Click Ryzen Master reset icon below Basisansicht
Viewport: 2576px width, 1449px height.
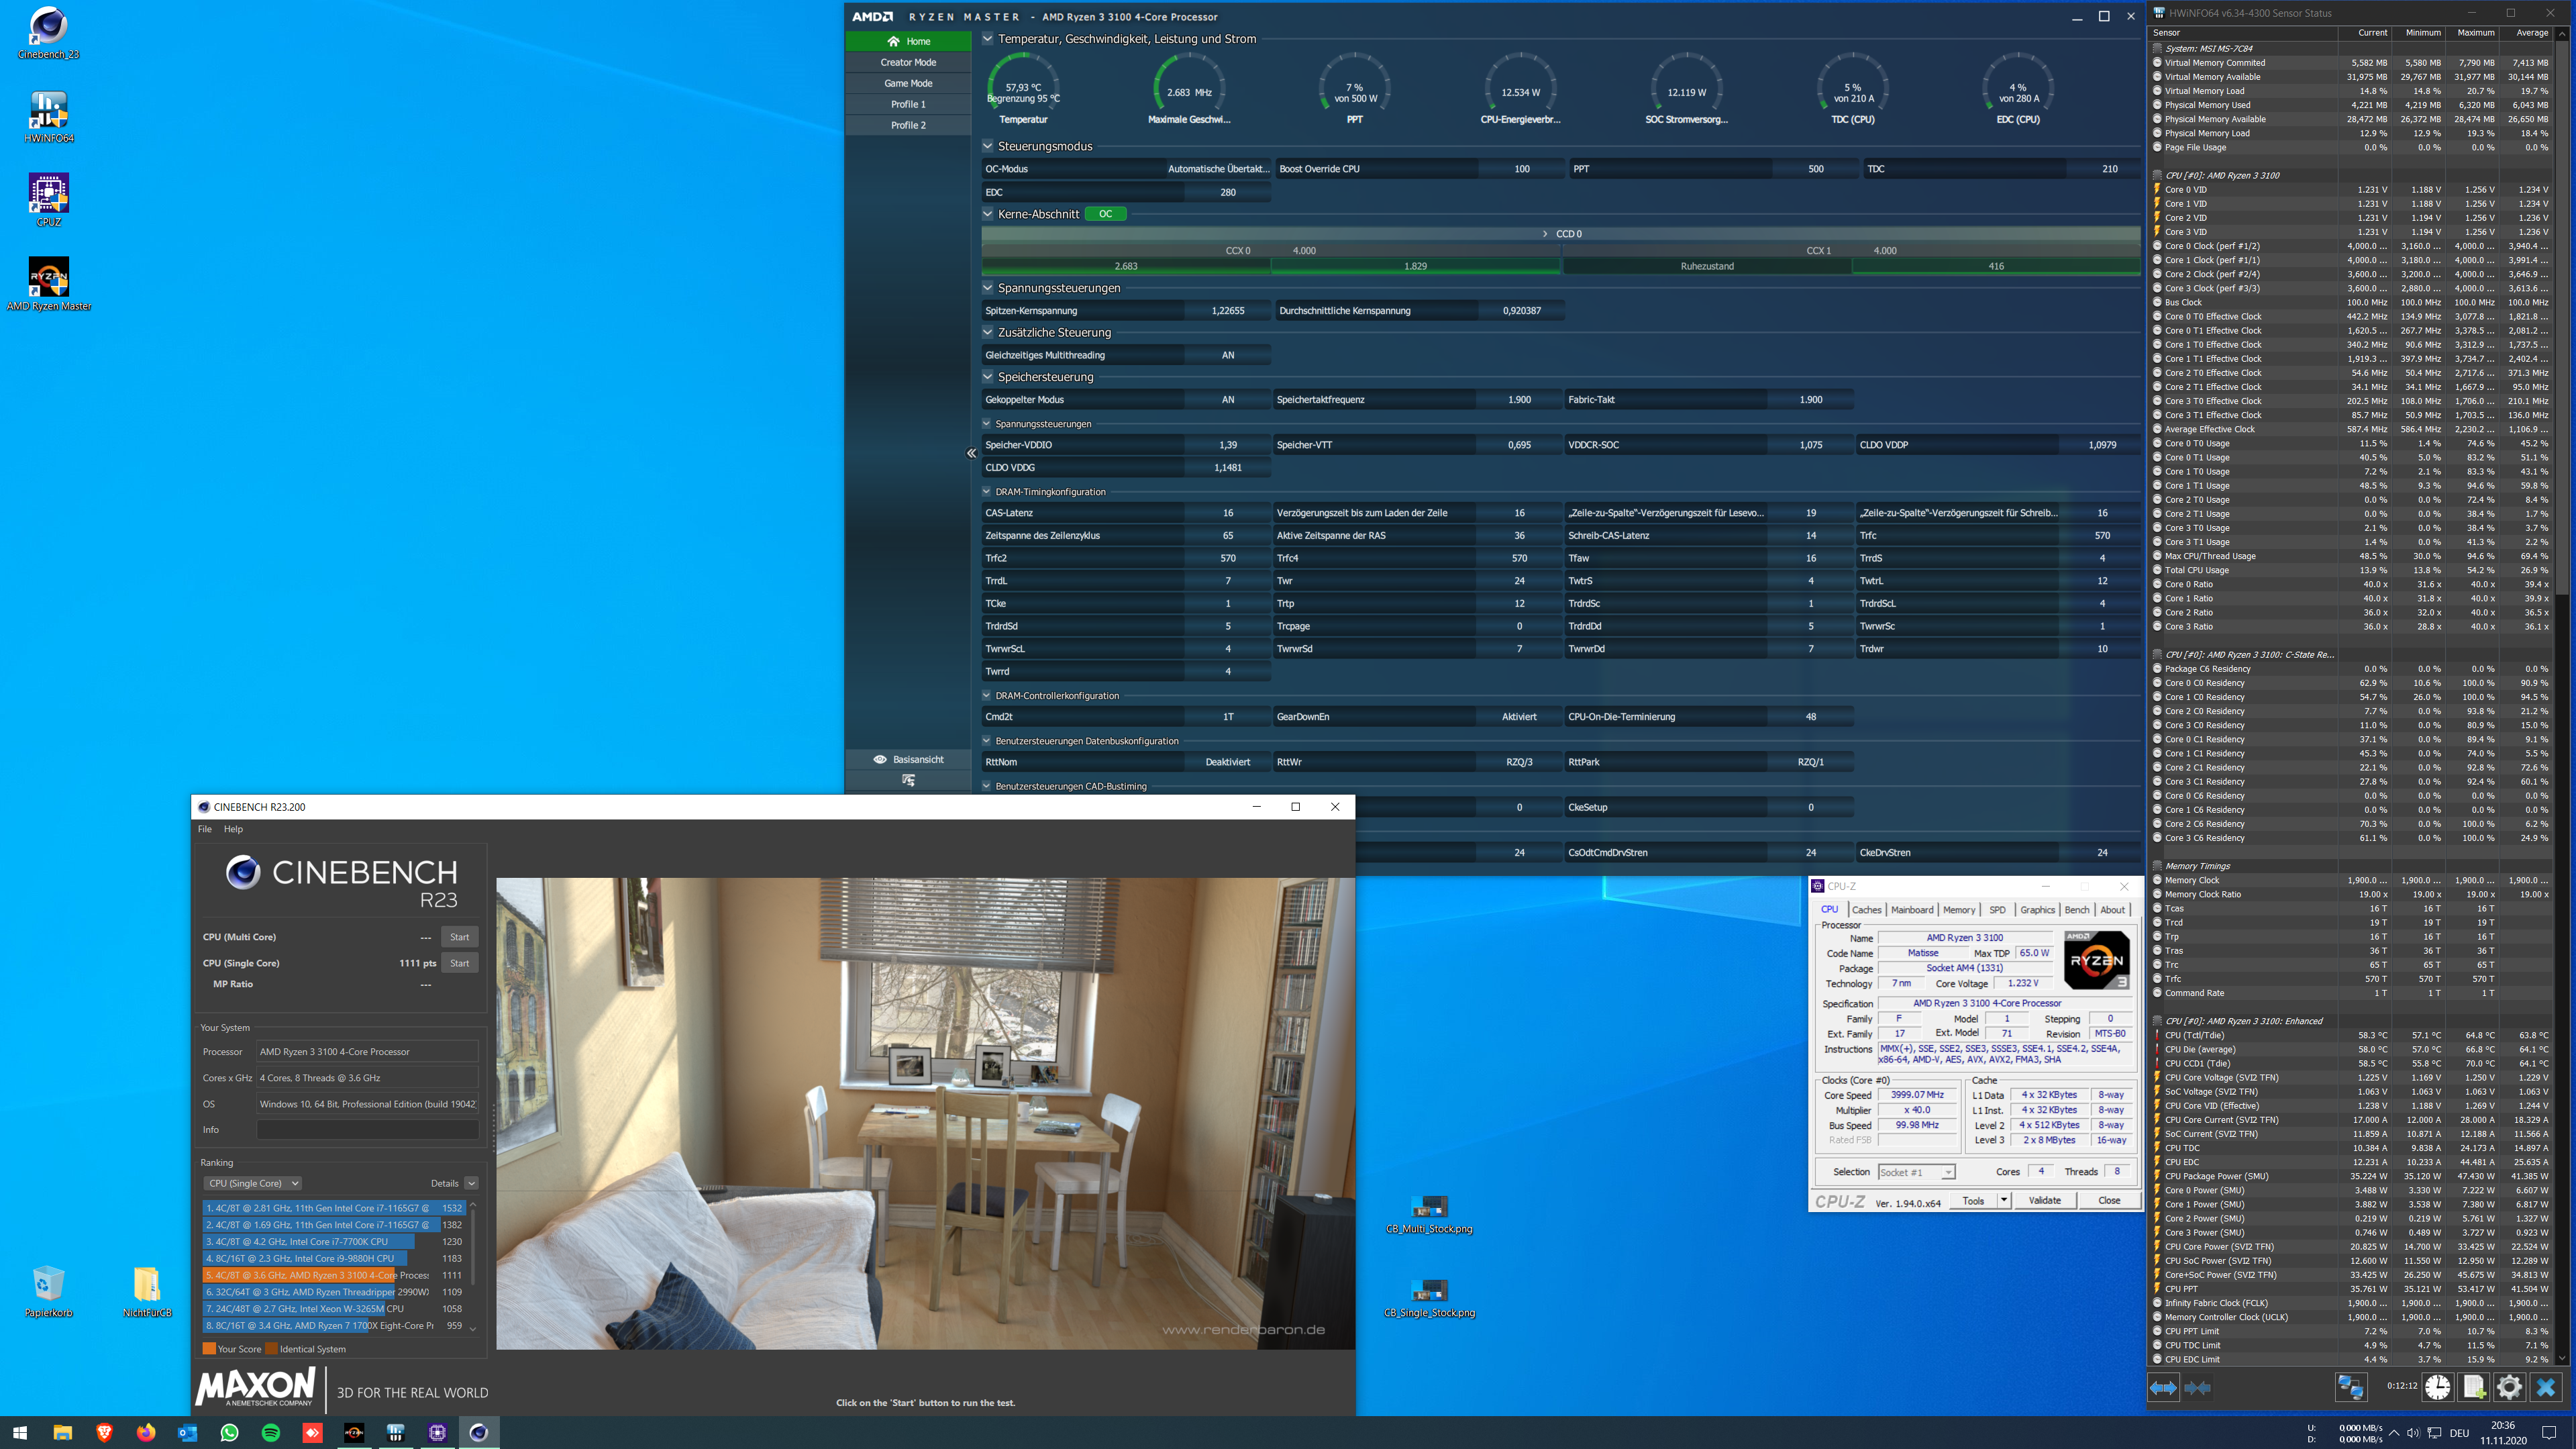908,780
